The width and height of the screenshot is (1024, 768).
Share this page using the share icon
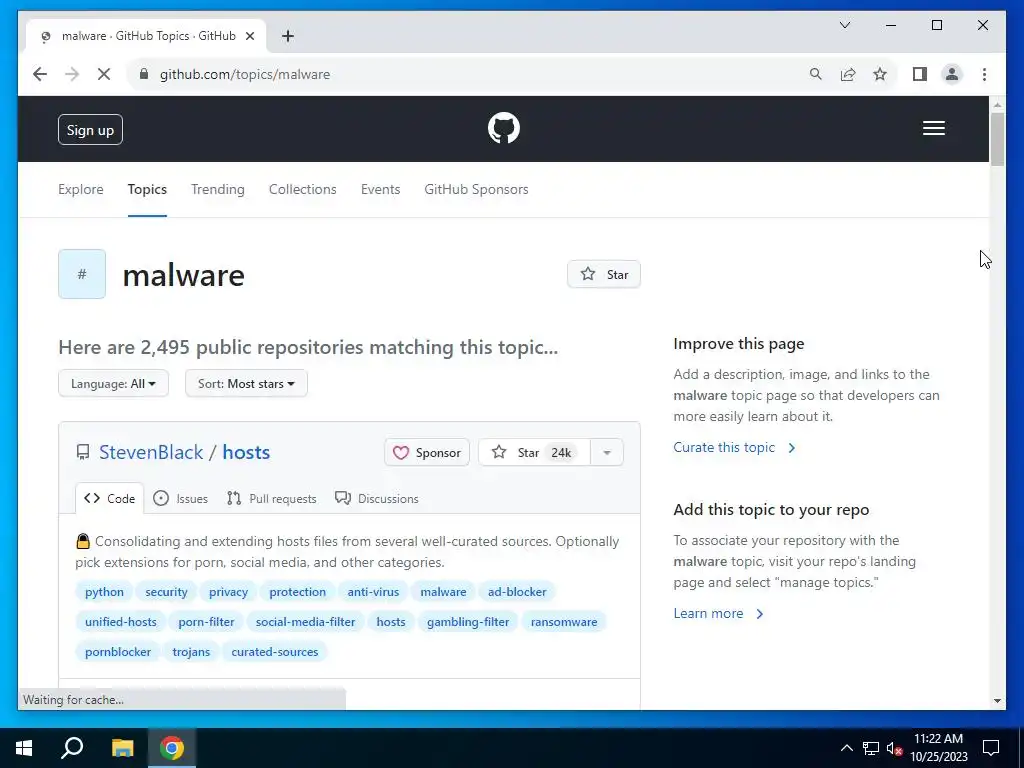click(x=848, y=74)
